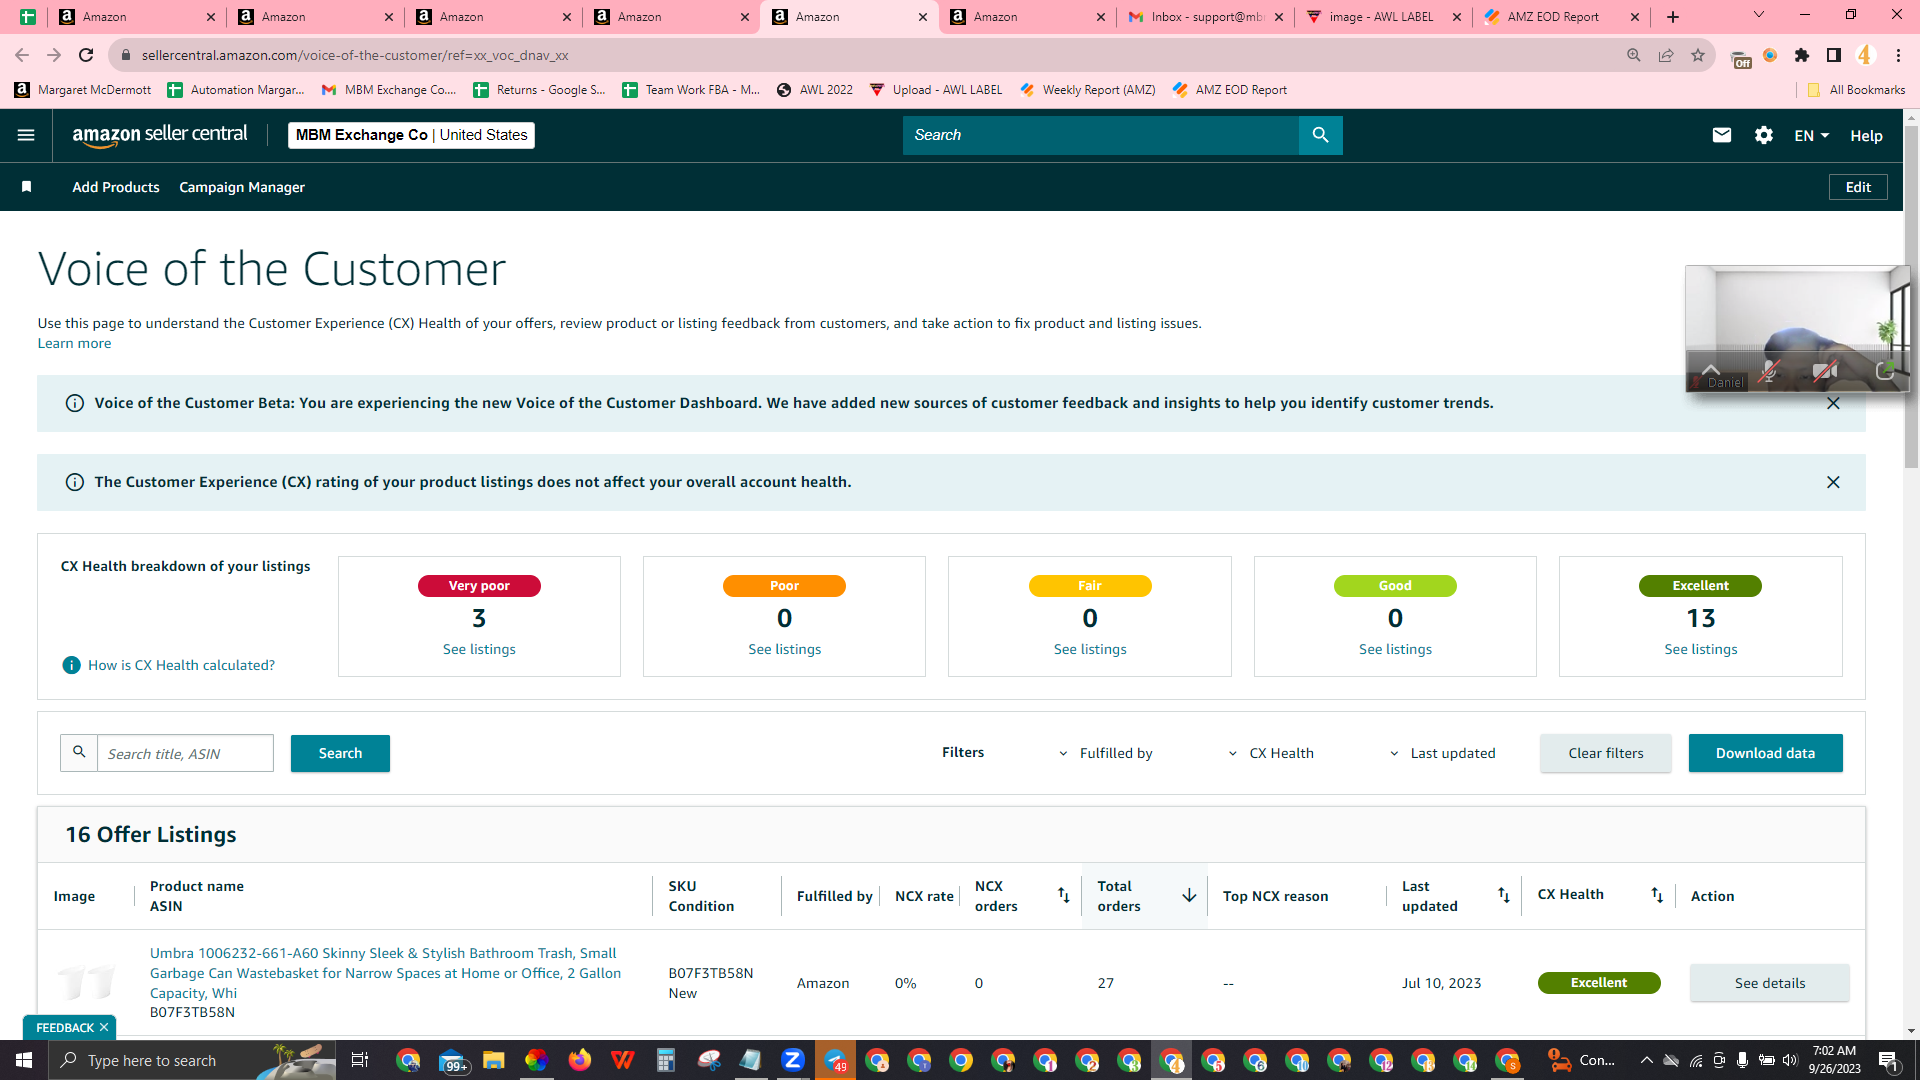1920x1080 pixels.
Task: Bookmark this page with the star icon
Action: [1698, 55]
